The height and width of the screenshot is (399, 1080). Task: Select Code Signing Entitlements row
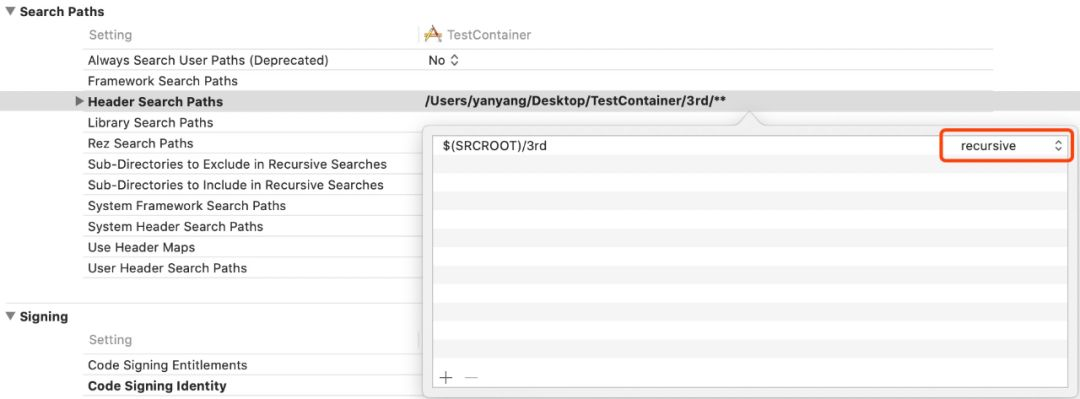pos(253,365)
